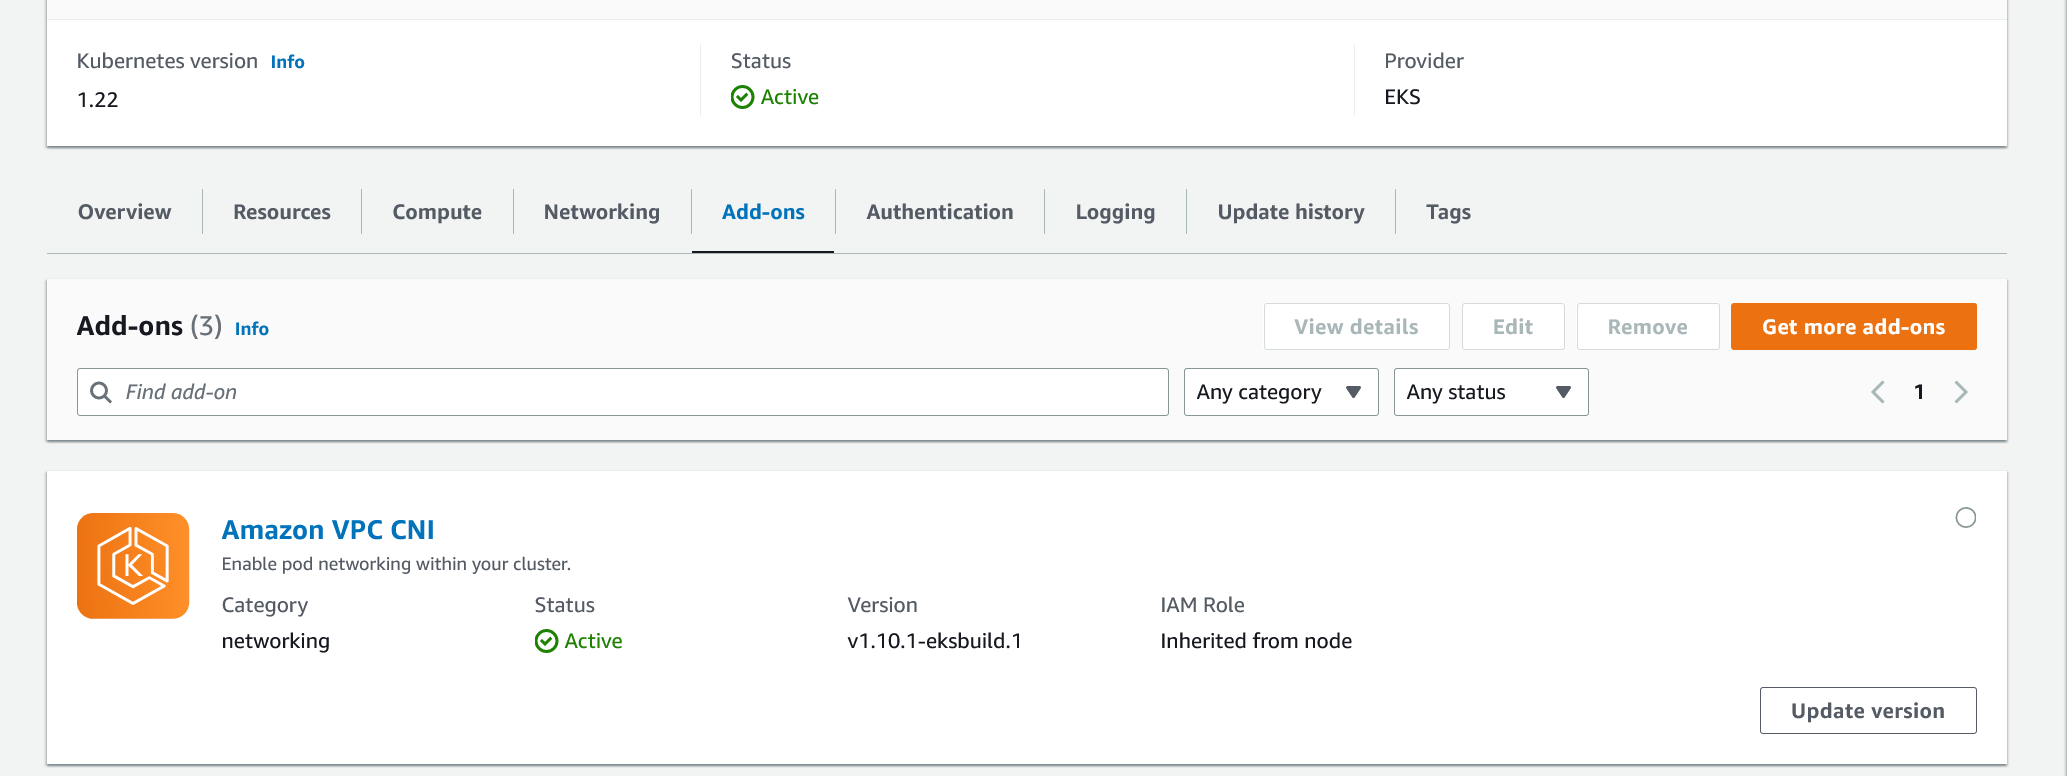Open the Compute tab
This screenshot has width=2068, height=776.
pyautogui.click(x=437, y=212)
